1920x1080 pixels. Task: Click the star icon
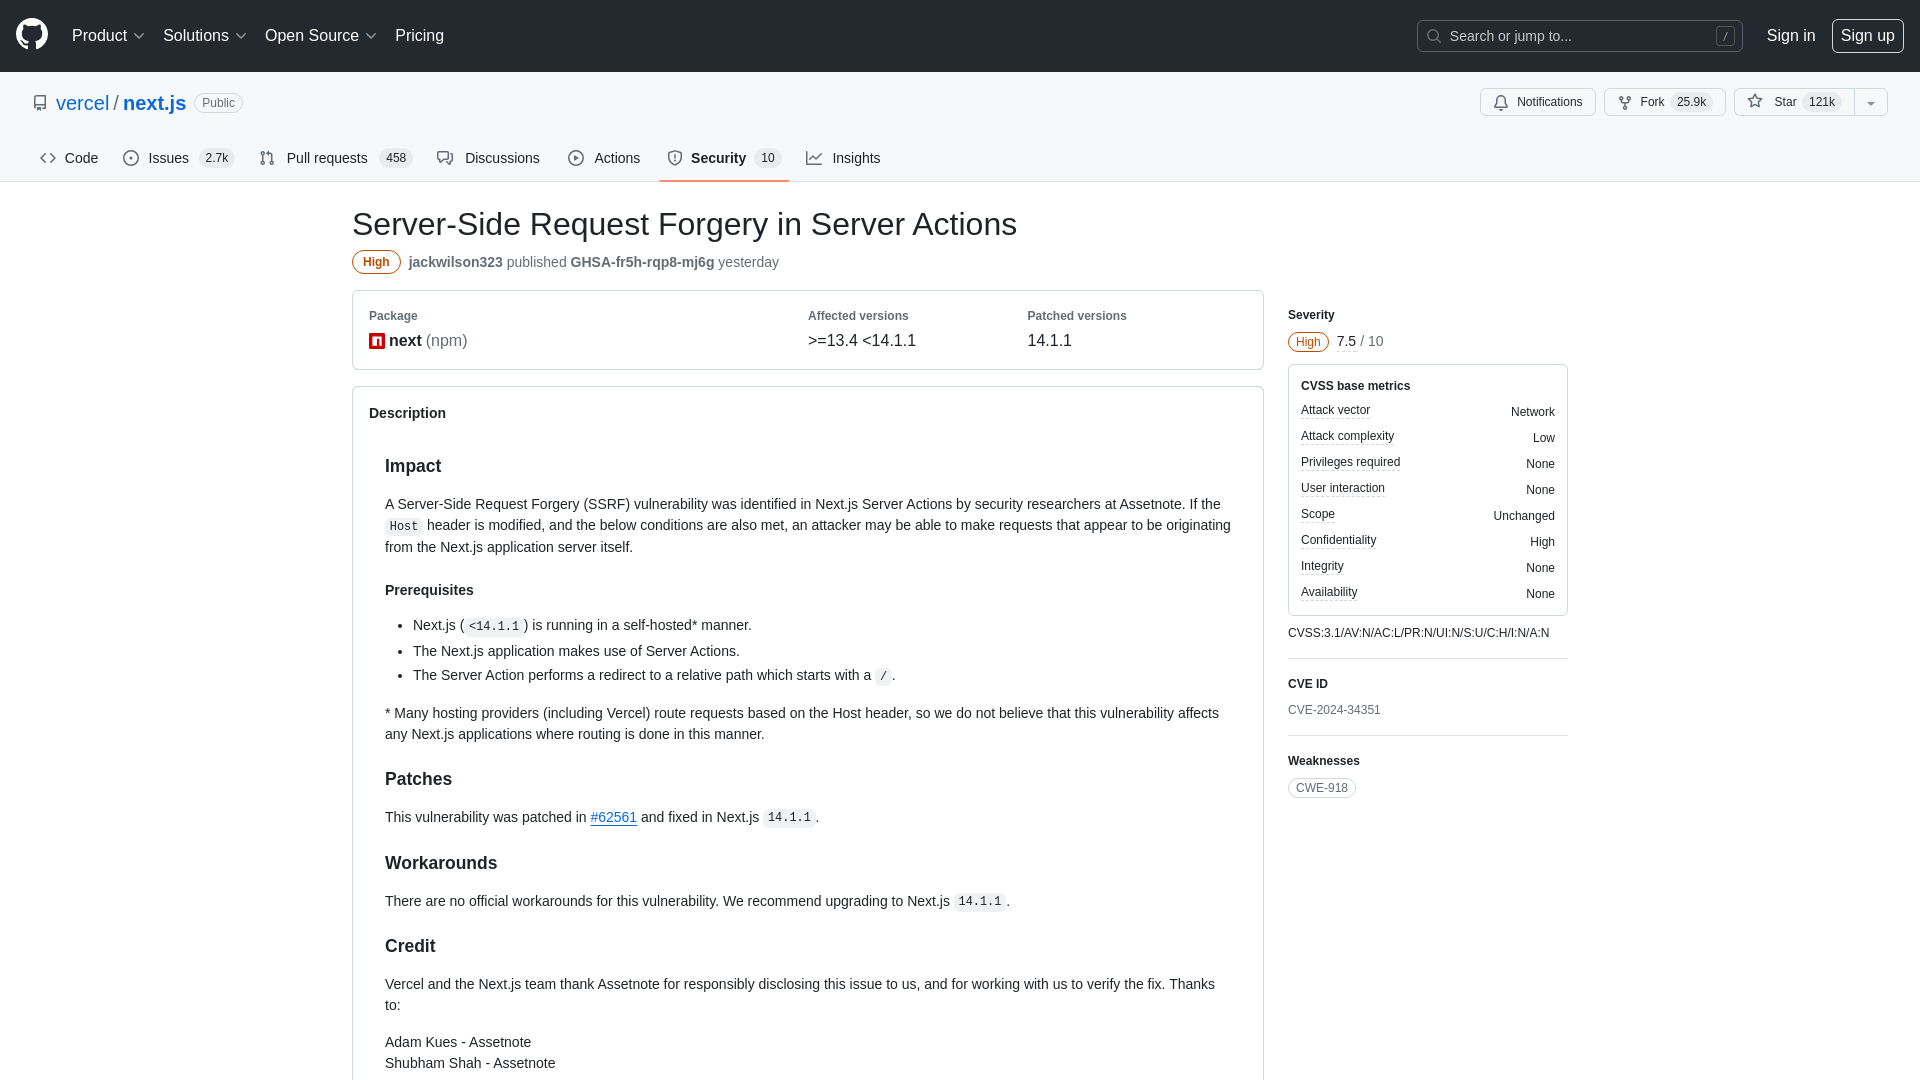point(1755,101)
